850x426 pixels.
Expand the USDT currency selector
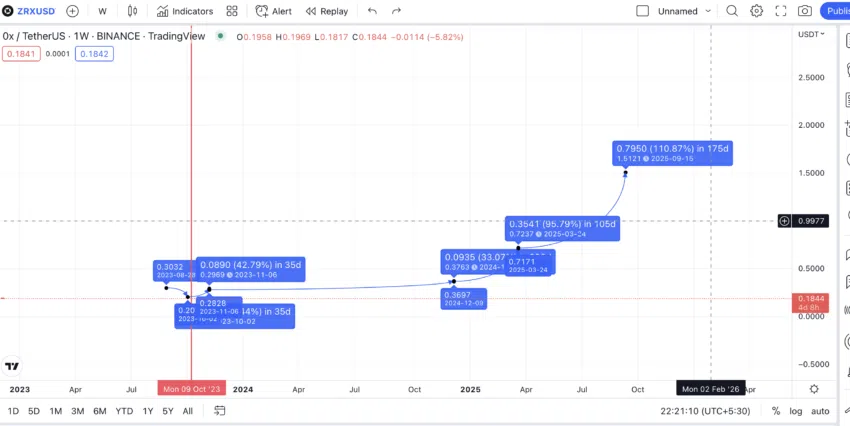point(811,34)
